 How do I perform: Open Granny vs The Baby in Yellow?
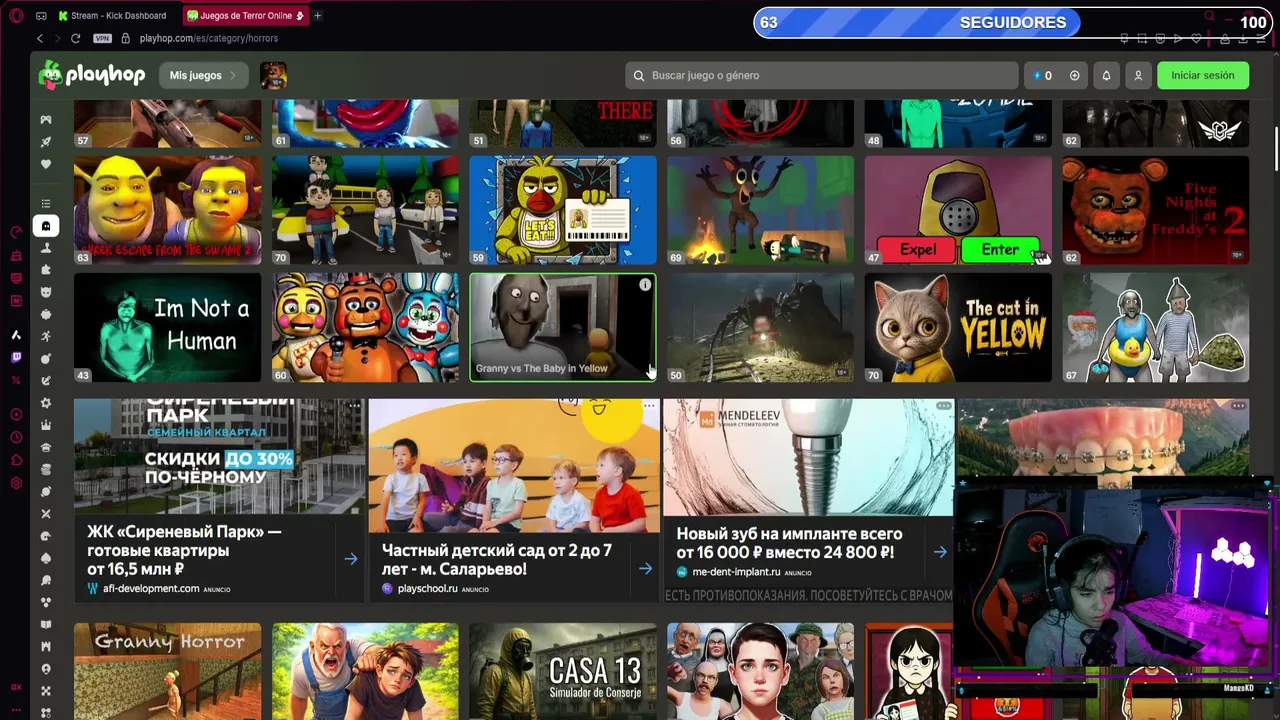tap(563, 328)
